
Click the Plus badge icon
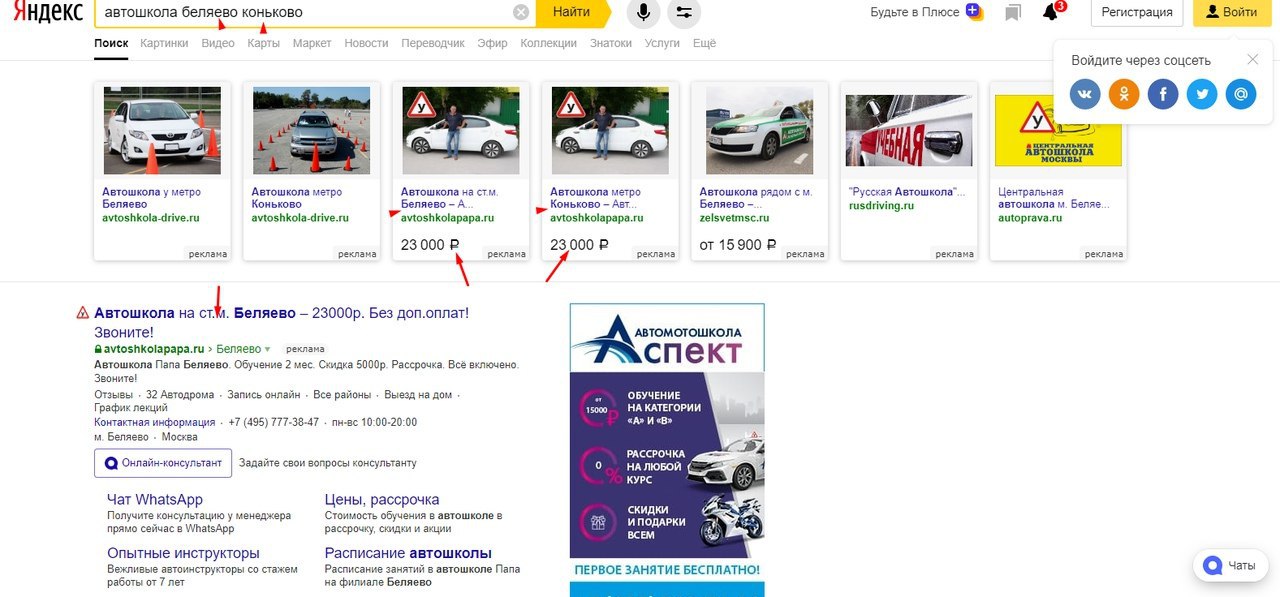[x=973, y=12]
